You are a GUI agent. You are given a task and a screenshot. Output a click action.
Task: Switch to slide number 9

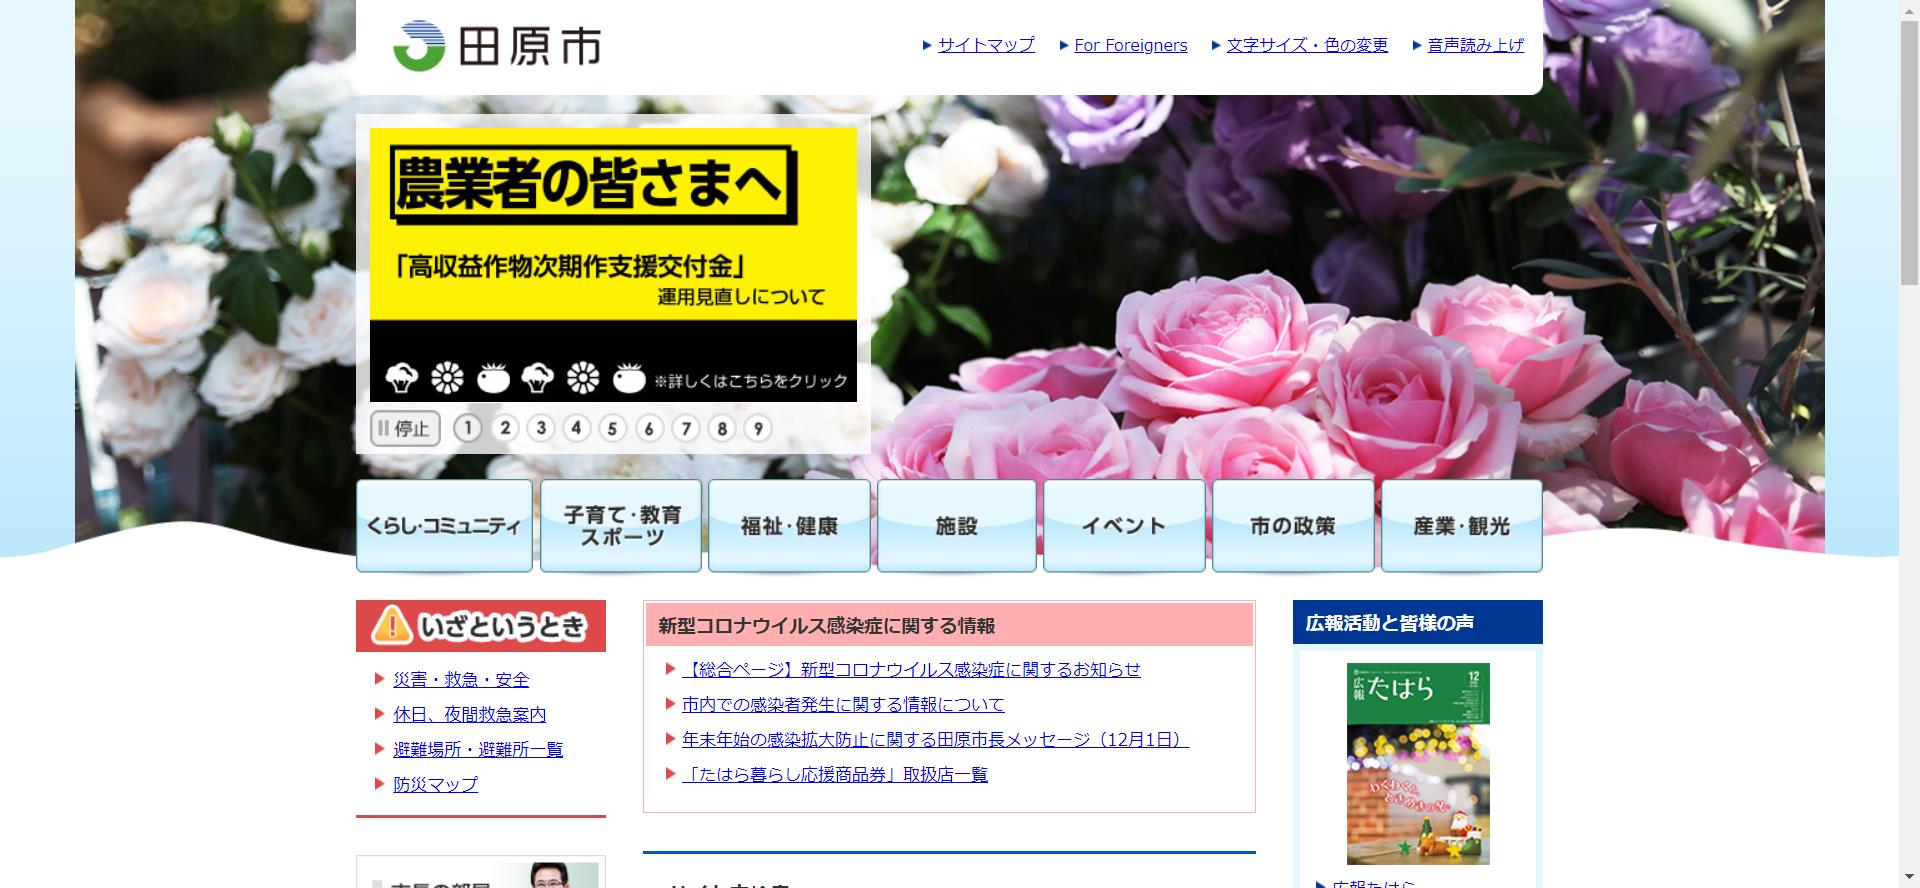coord(758,429)
